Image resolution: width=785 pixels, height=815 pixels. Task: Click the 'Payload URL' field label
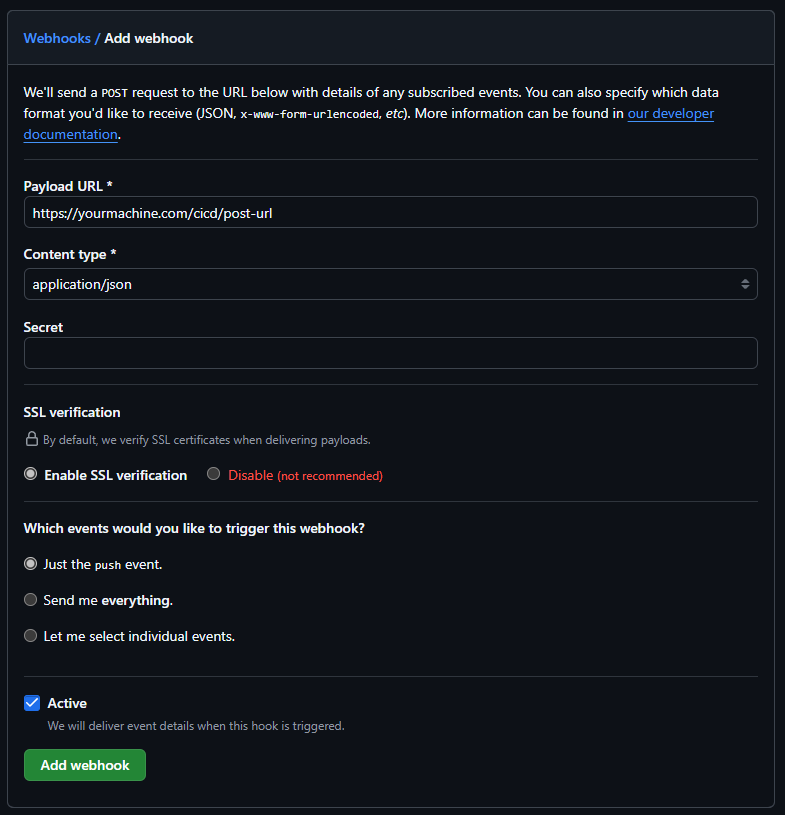click(68, 185)
